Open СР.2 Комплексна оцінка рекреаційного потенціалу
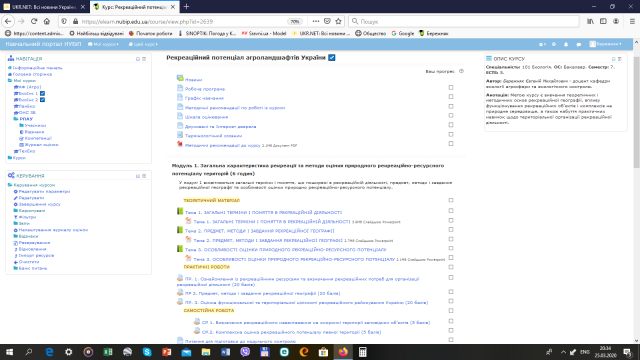Viewport: 640px width, 360px height. [x=291, y=332]
